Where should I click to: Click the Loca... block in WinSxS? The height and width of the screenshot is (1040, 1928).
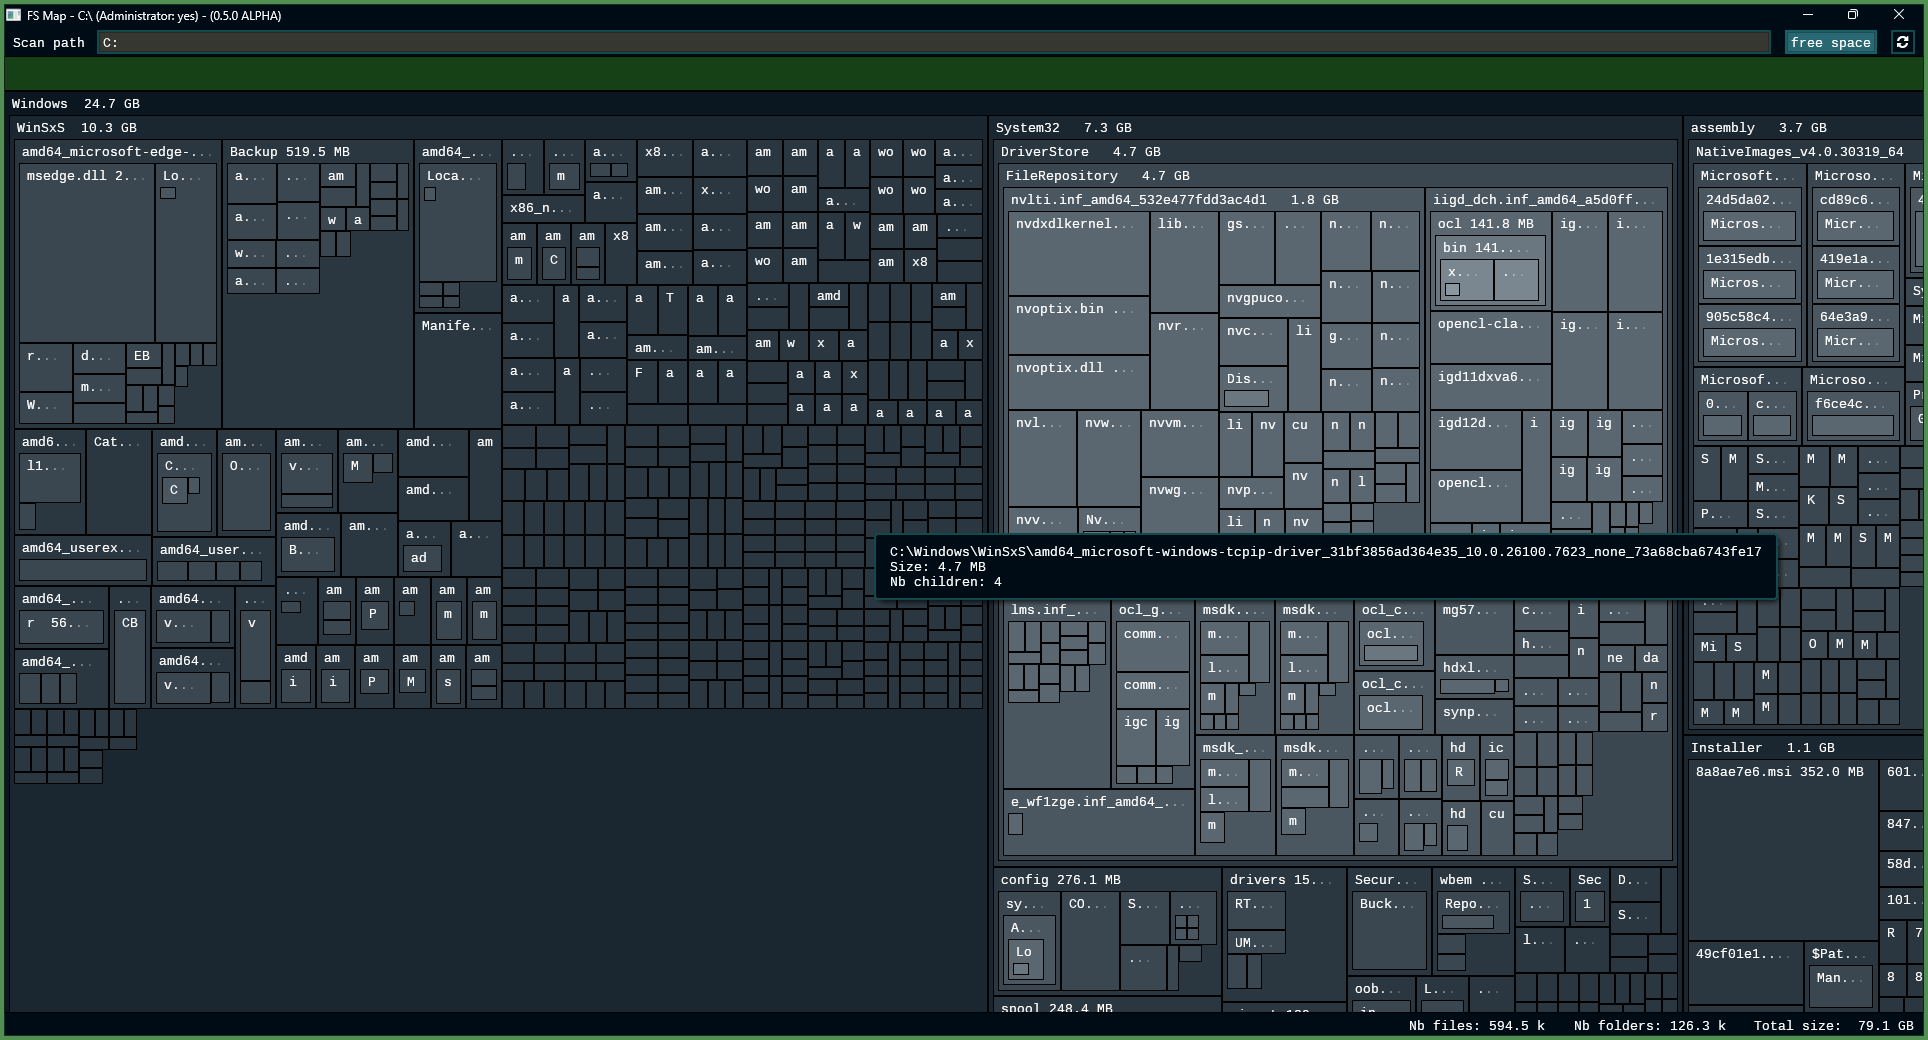[457, 224]
